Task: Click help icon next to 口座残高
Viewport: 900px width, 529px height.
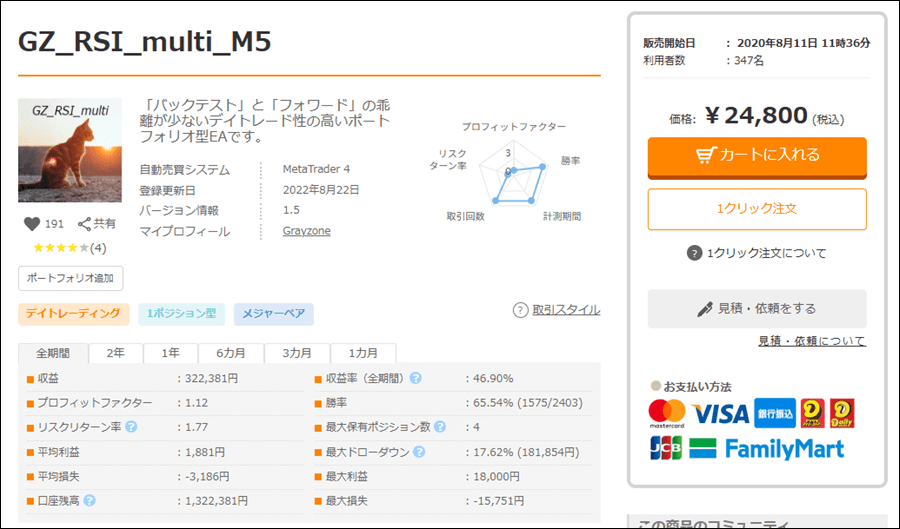Action: pos(90,500)
